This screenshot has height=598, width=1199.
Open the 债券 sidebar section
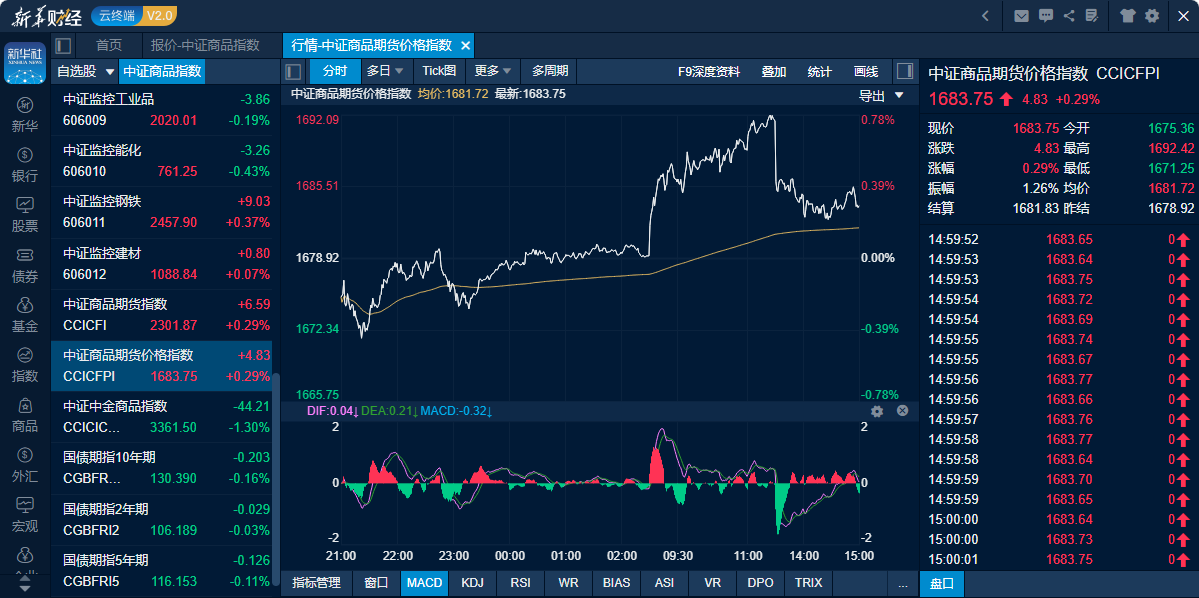click(x=24, y=265)
